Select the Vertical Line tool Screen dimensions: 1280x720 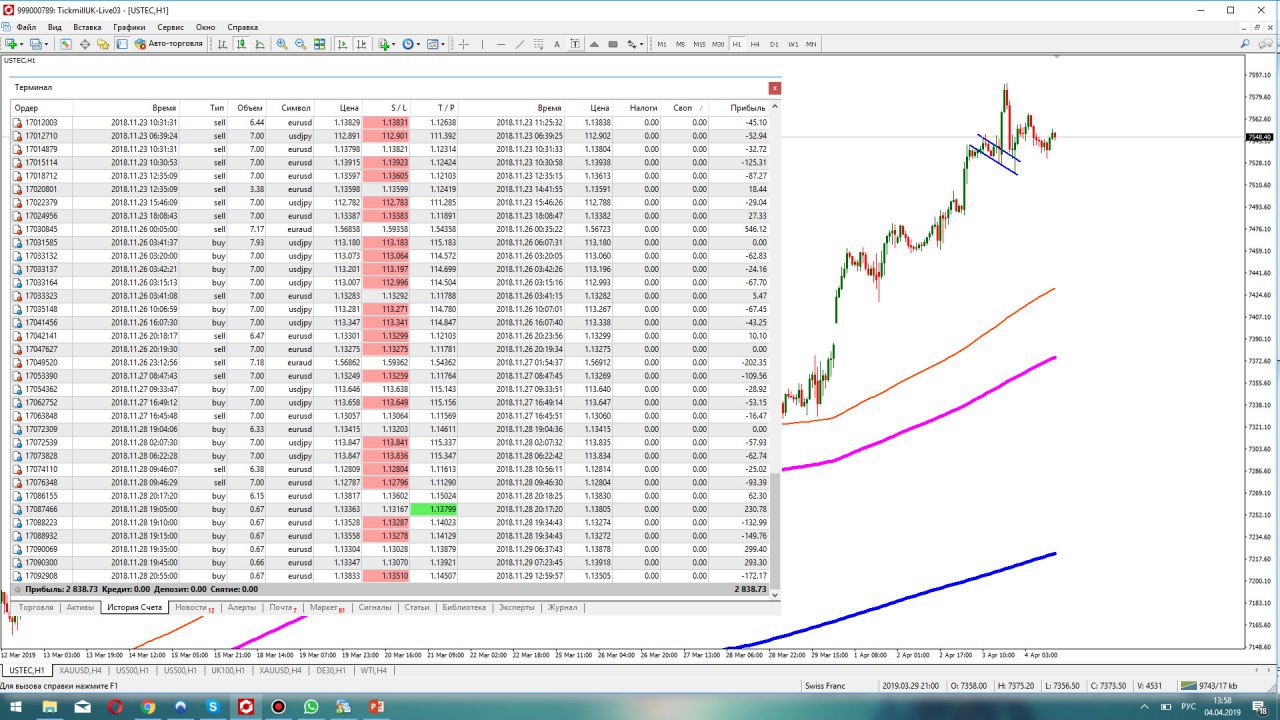[482, 44]
